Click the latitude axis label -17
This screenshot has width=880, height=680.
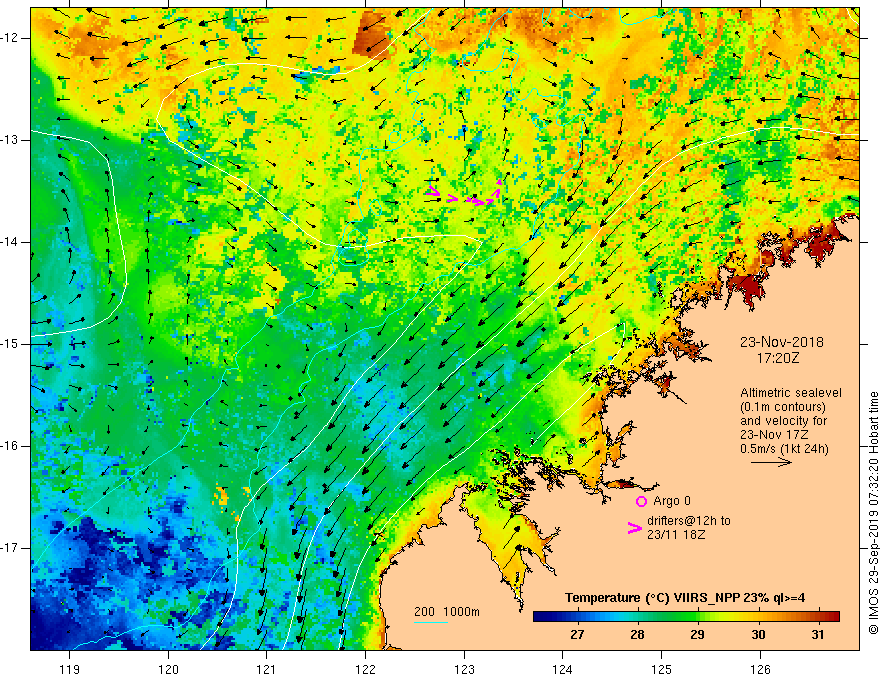coord(10,548)
